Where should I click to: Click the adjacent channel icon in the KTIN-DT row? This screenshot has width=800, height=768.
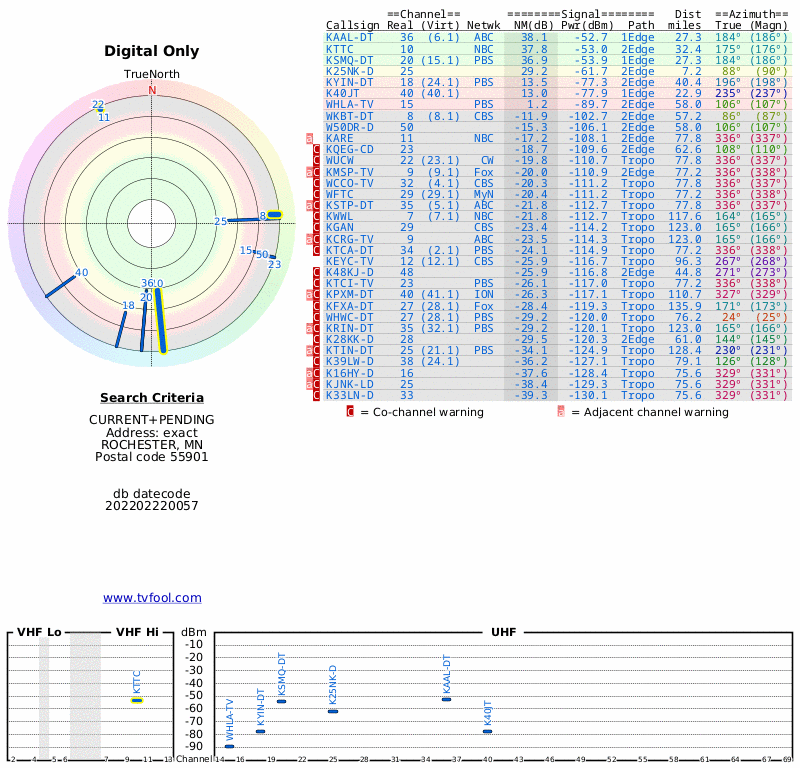coord(309,351)
